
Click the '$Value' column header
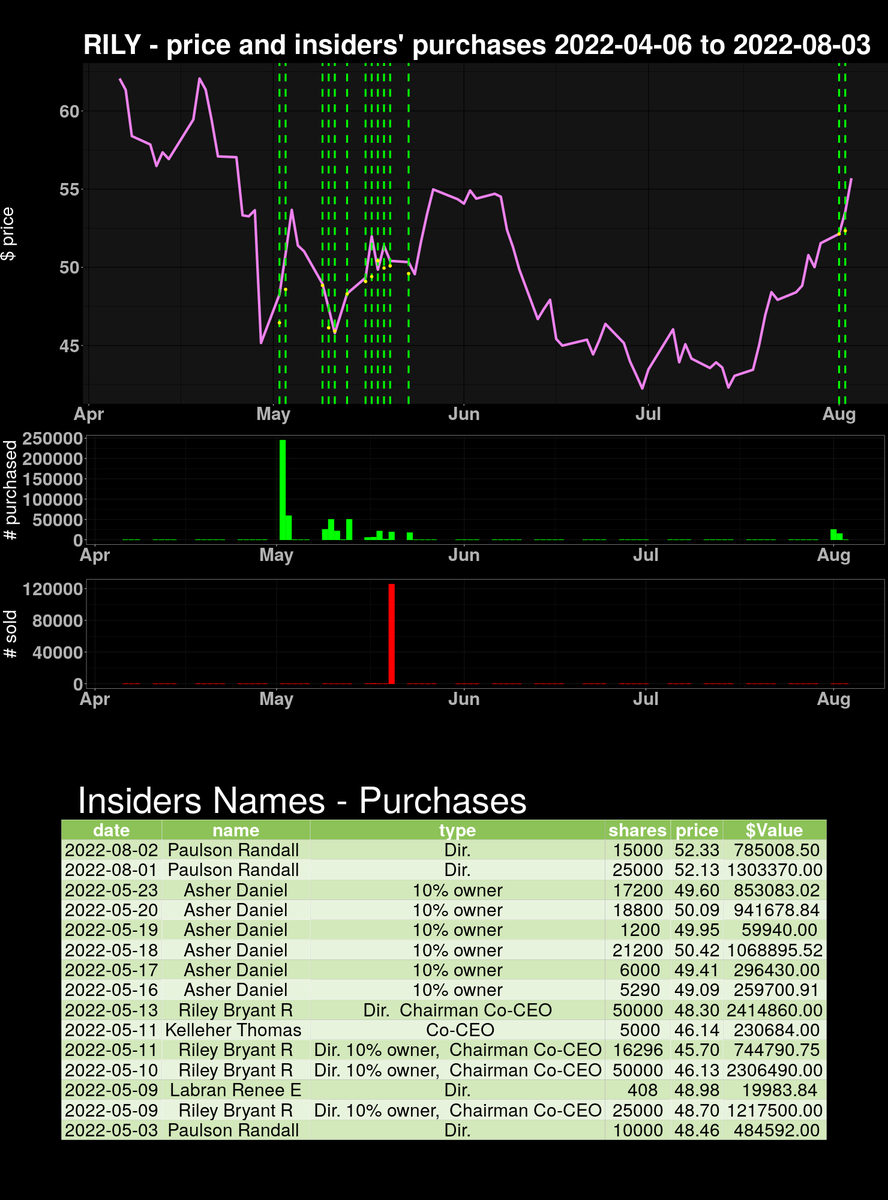pos(775,830)
